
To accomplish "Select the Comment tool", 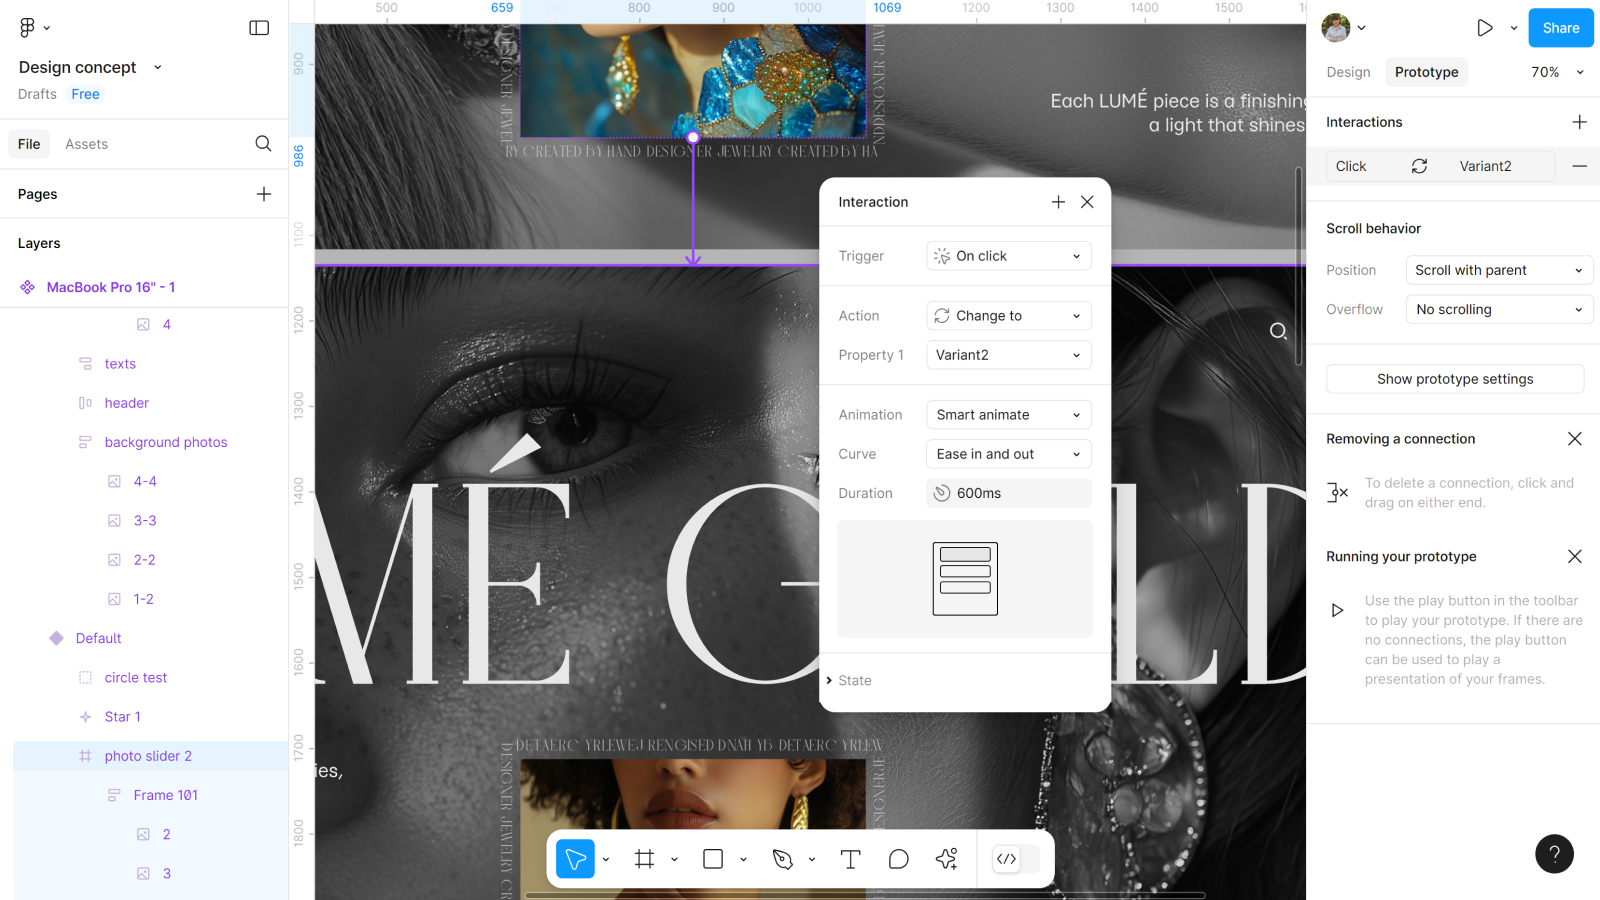I will pos(898,859).
